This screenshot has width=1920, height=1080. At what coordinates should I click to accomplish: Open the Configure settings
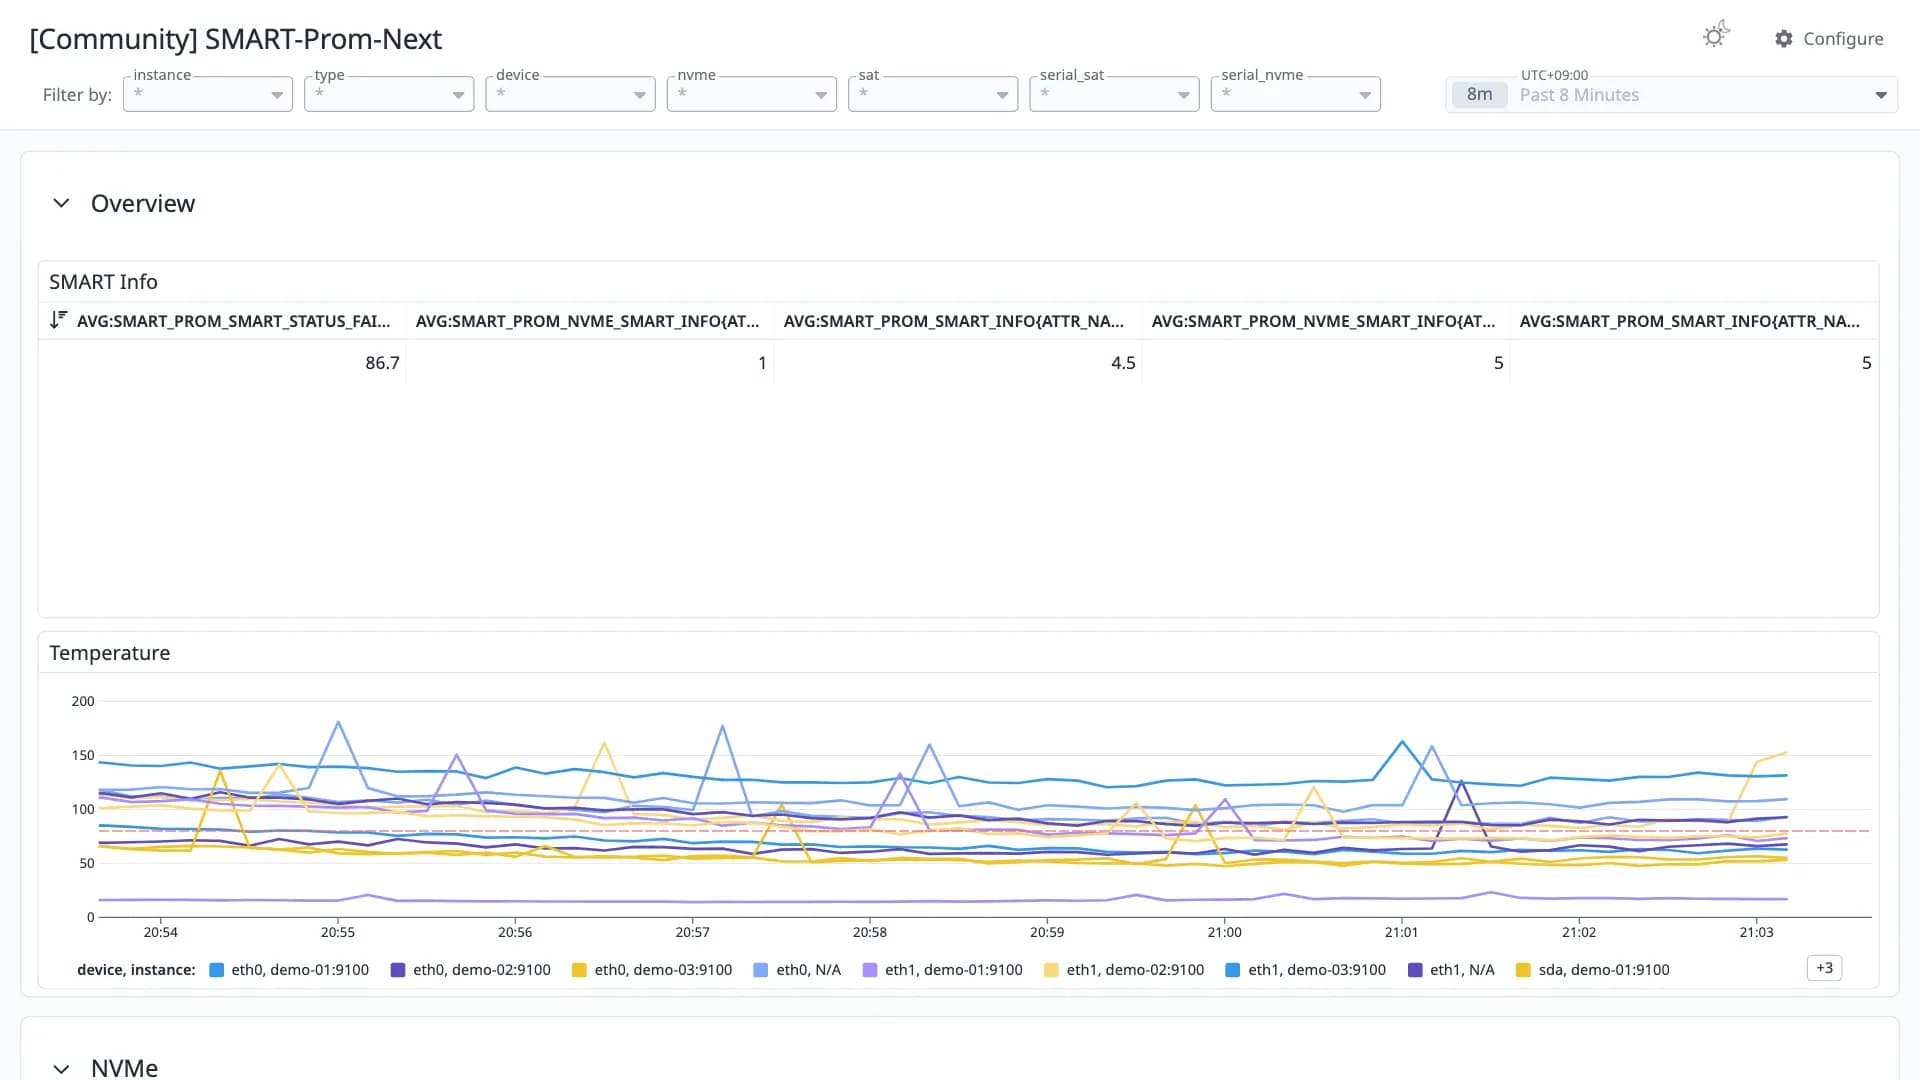click(x=1829, y=39)
